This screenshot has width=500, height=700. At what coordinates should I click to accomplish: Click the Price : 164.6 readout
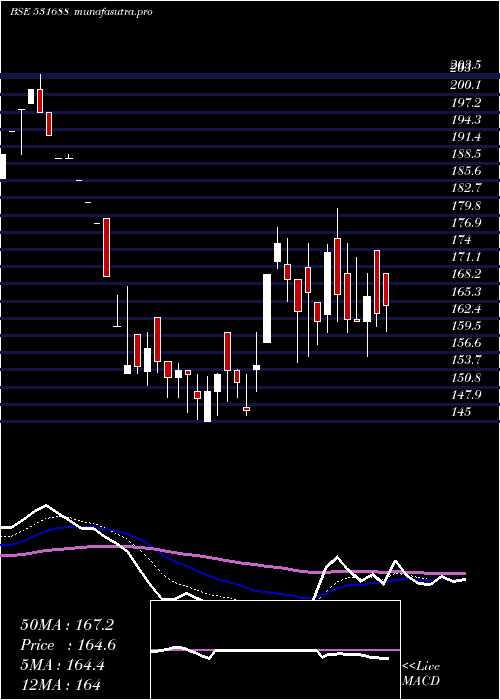[x=68, y=645]
